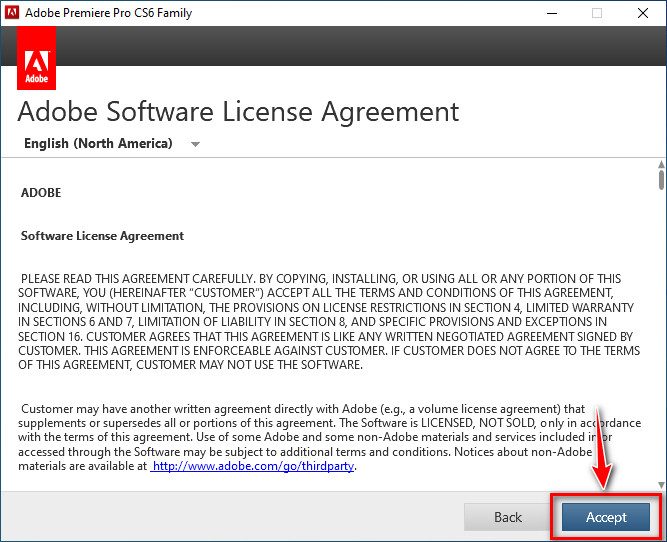Click the Accept button

pos(606,517)
